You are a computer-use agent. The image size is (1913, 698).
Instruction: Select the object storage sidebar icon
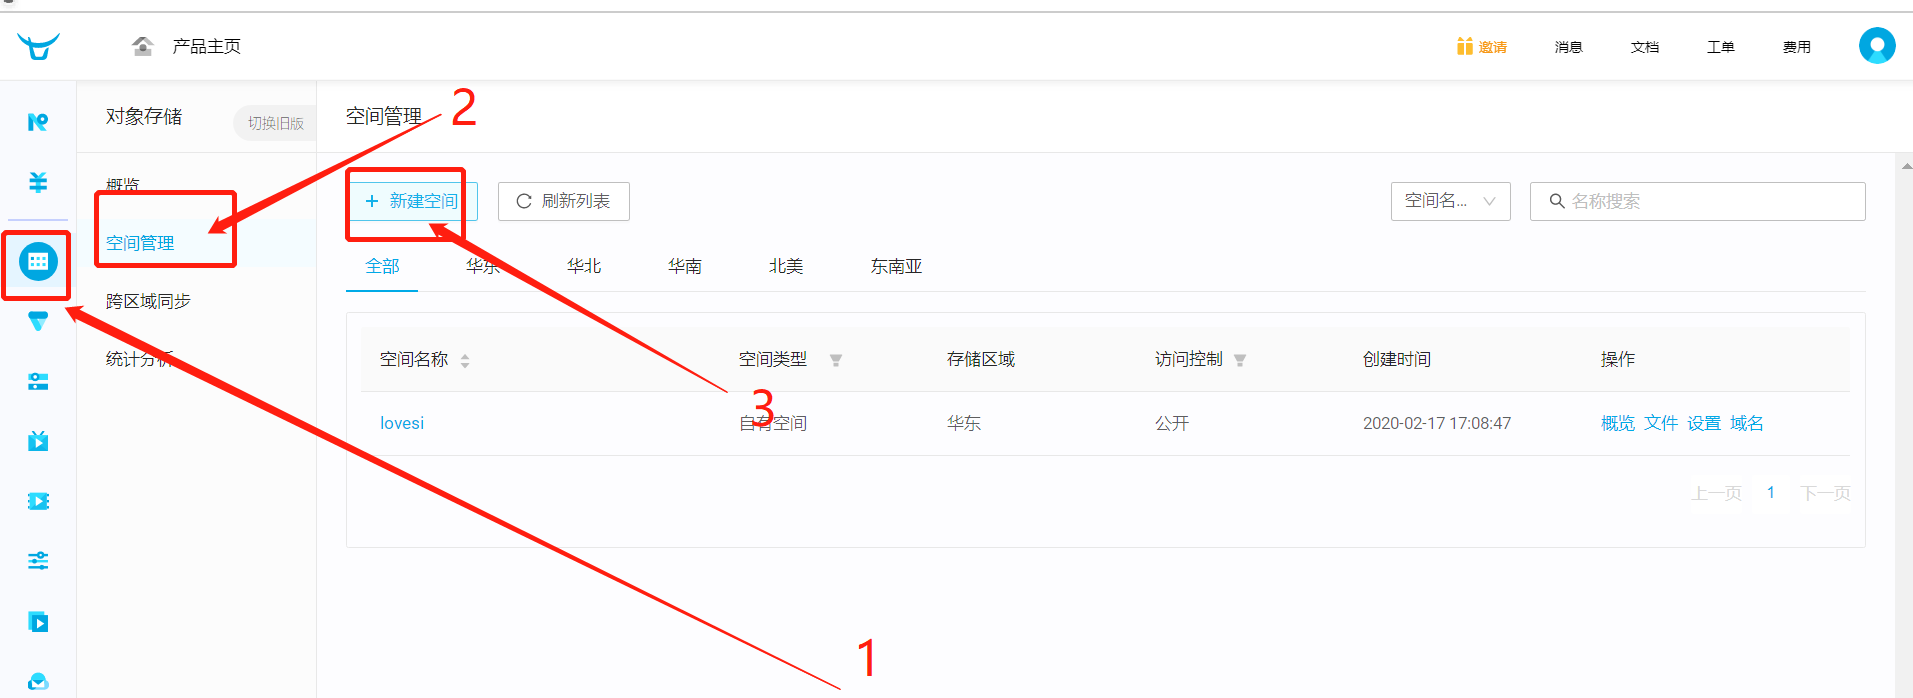38,262
